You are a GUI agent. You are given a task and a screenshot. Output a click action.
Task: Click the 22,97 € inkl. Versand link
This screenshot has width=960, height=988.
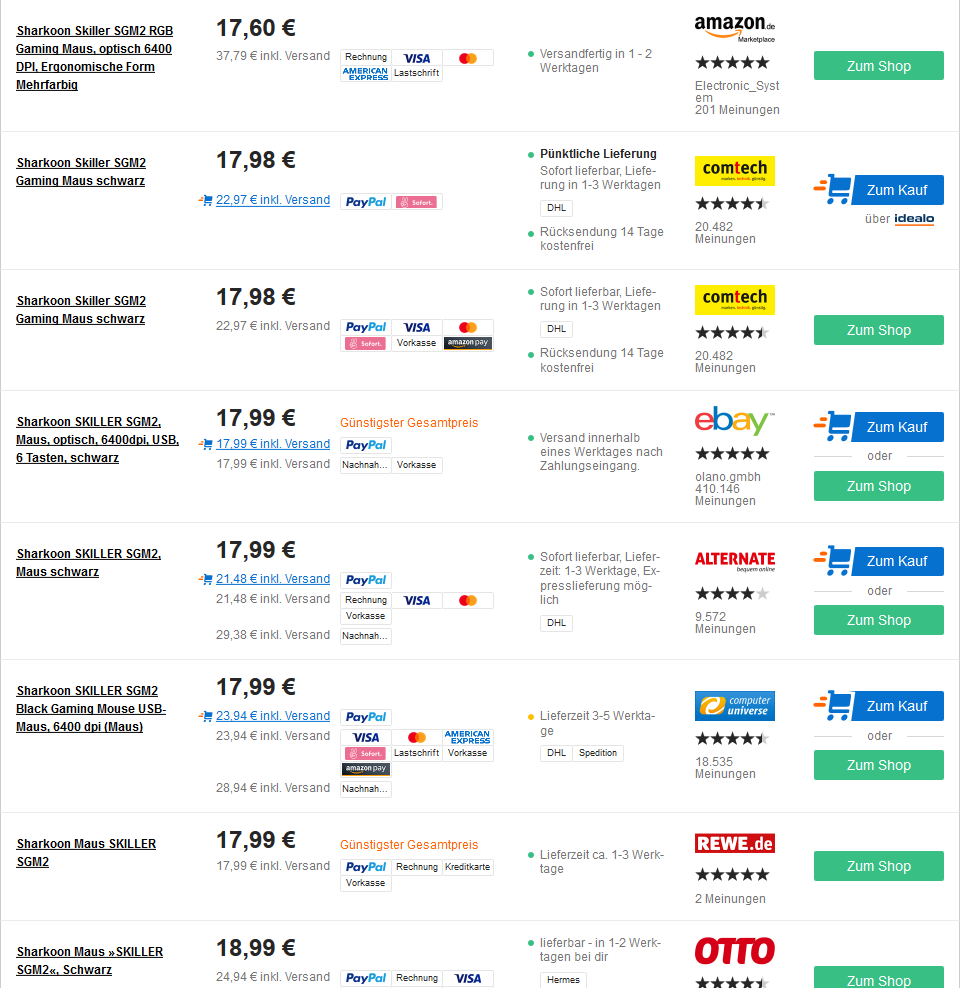click(x=272, y=200)
